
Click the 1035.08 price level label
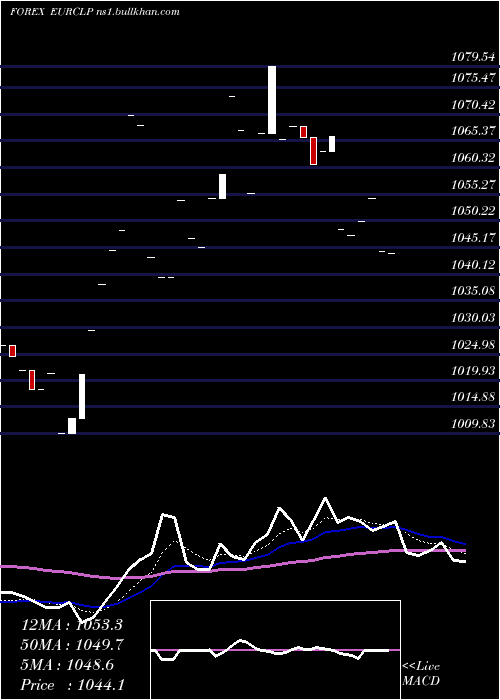click(473, 291)
